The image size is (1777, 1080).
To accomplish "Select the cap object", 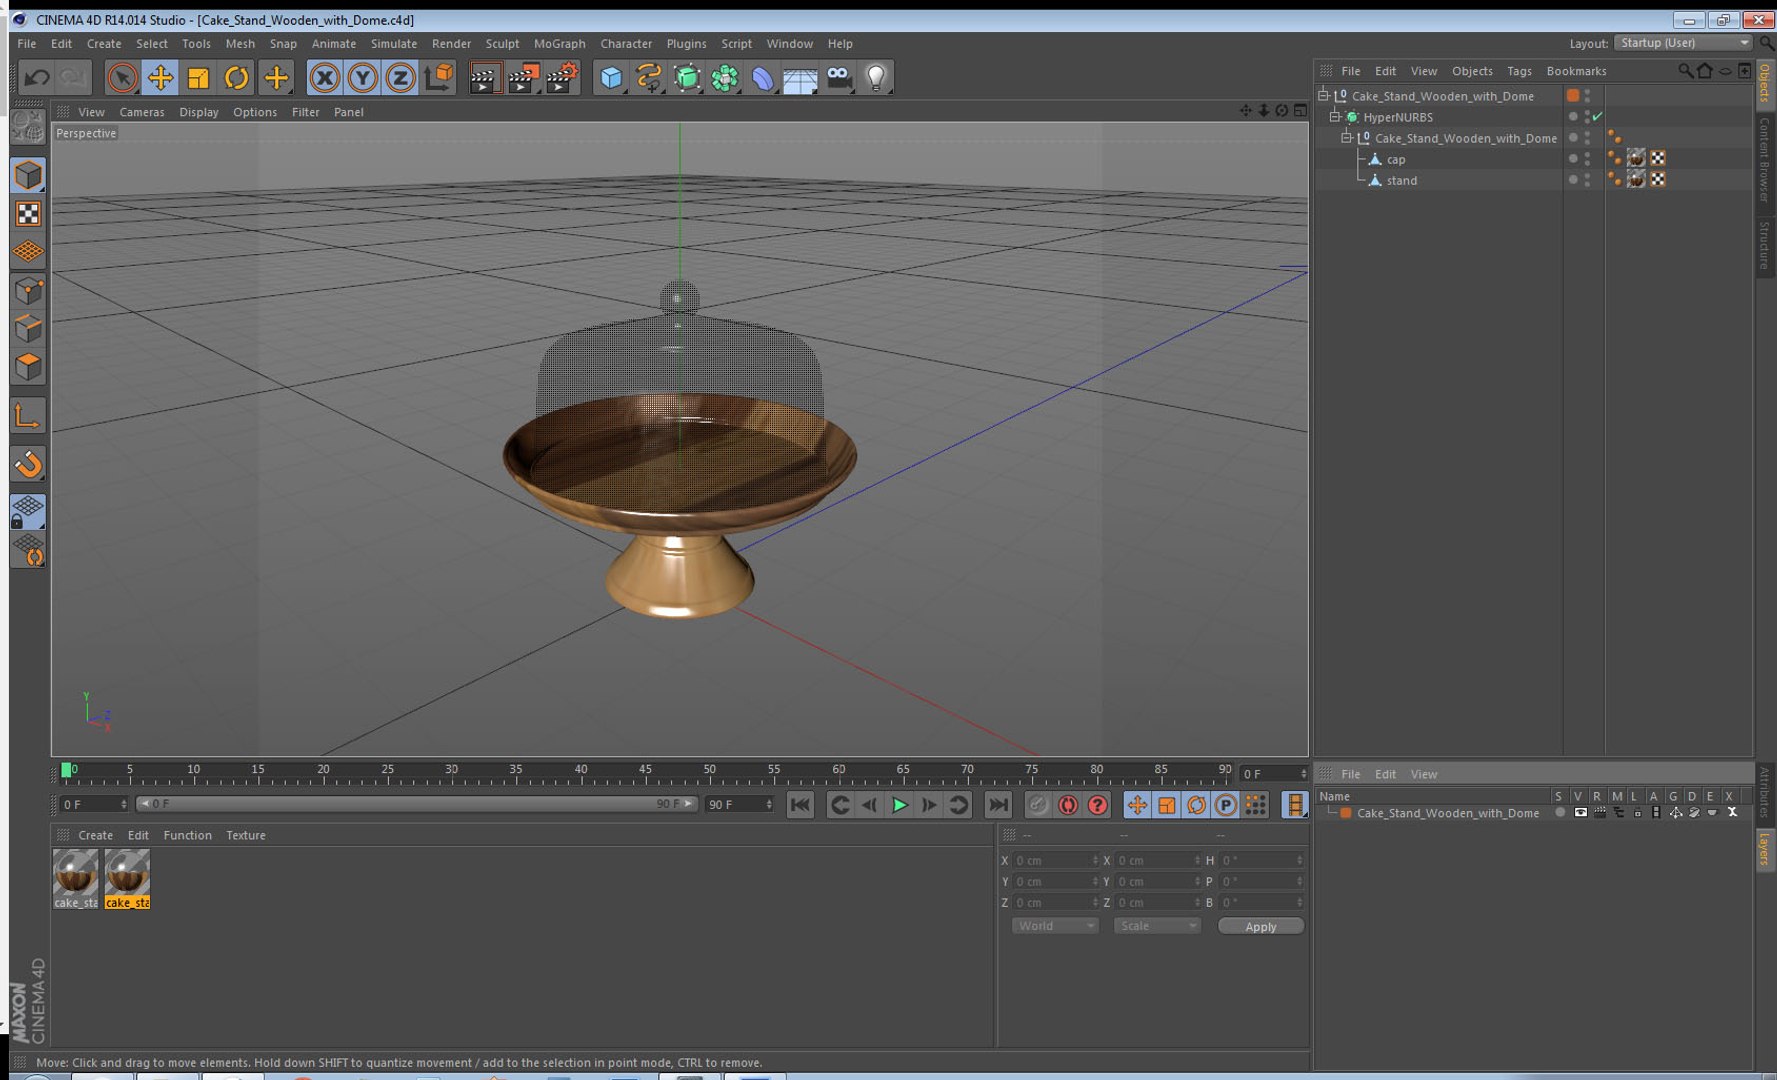I will click(1396, 159).
